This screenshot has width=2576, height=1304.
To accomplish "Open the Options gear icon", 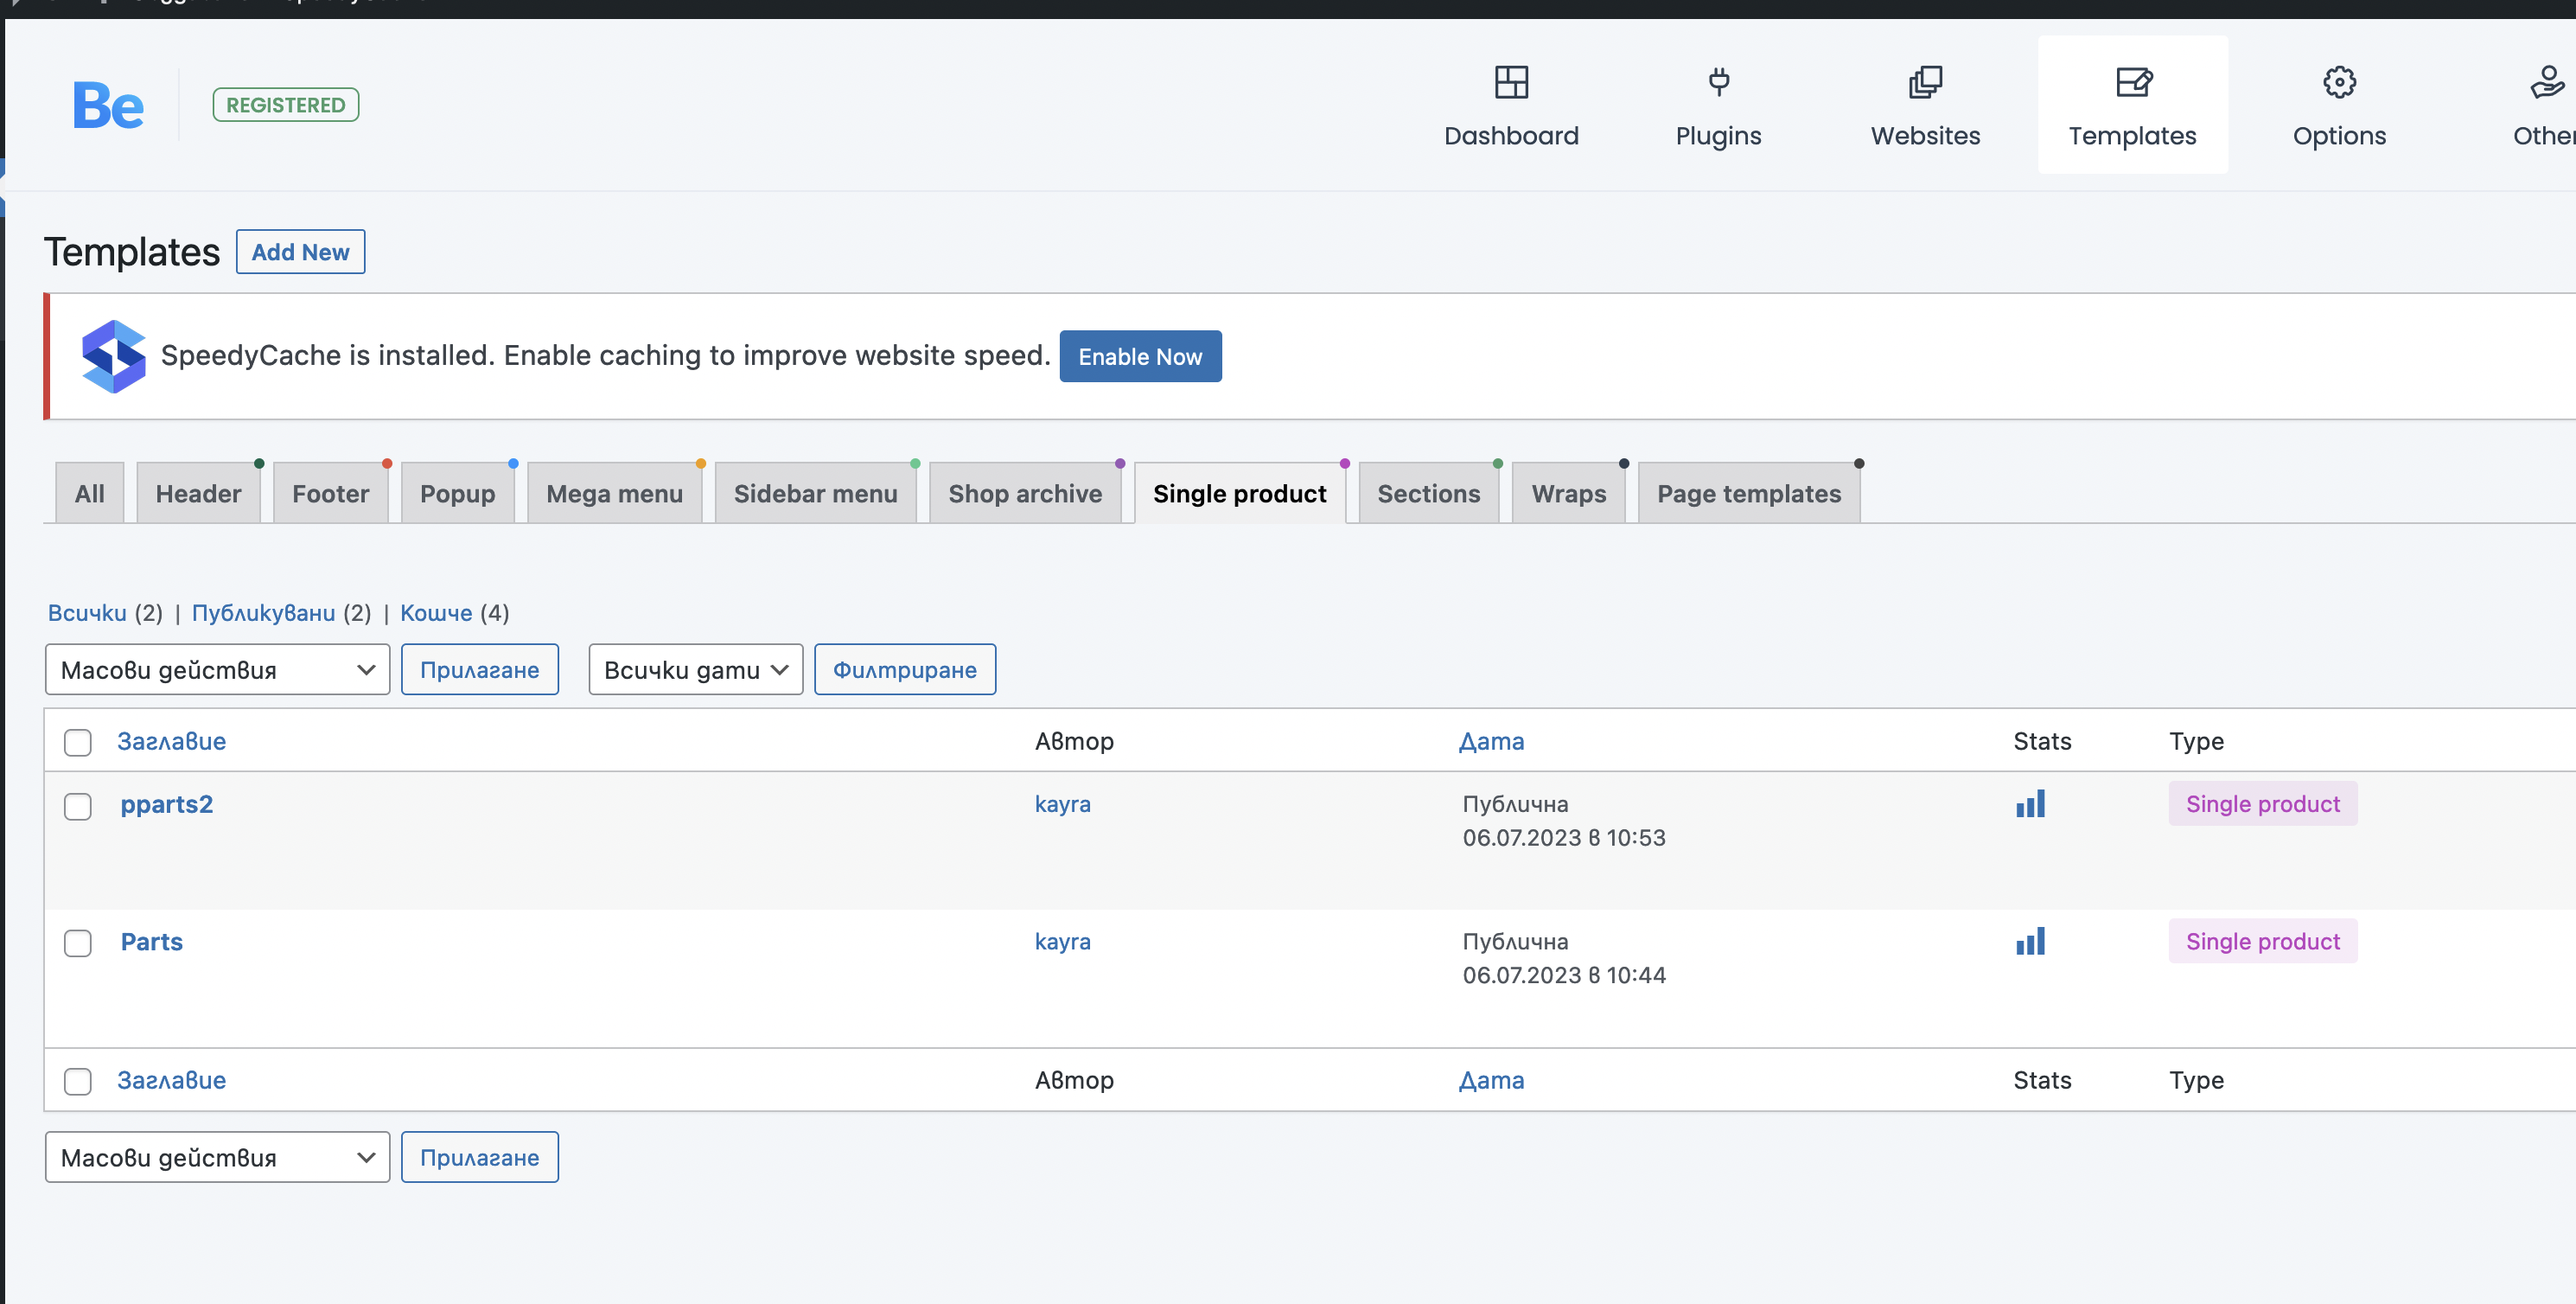I will click(x=2339, y=82).
